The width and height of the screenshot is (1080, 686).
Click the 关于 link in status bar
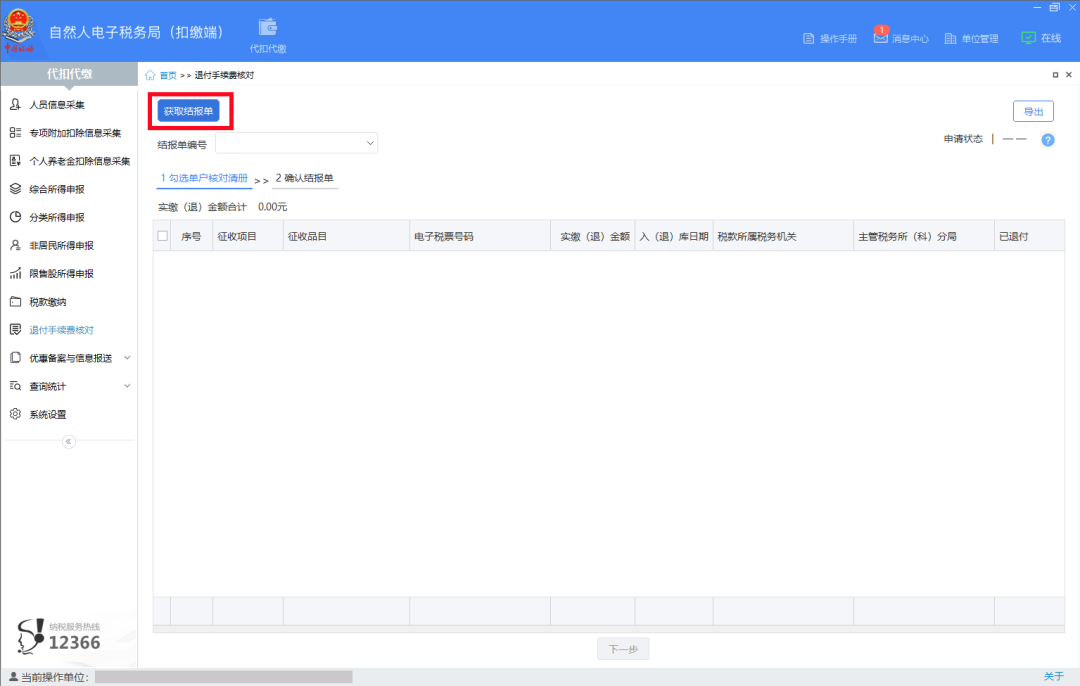(1053, 676)
